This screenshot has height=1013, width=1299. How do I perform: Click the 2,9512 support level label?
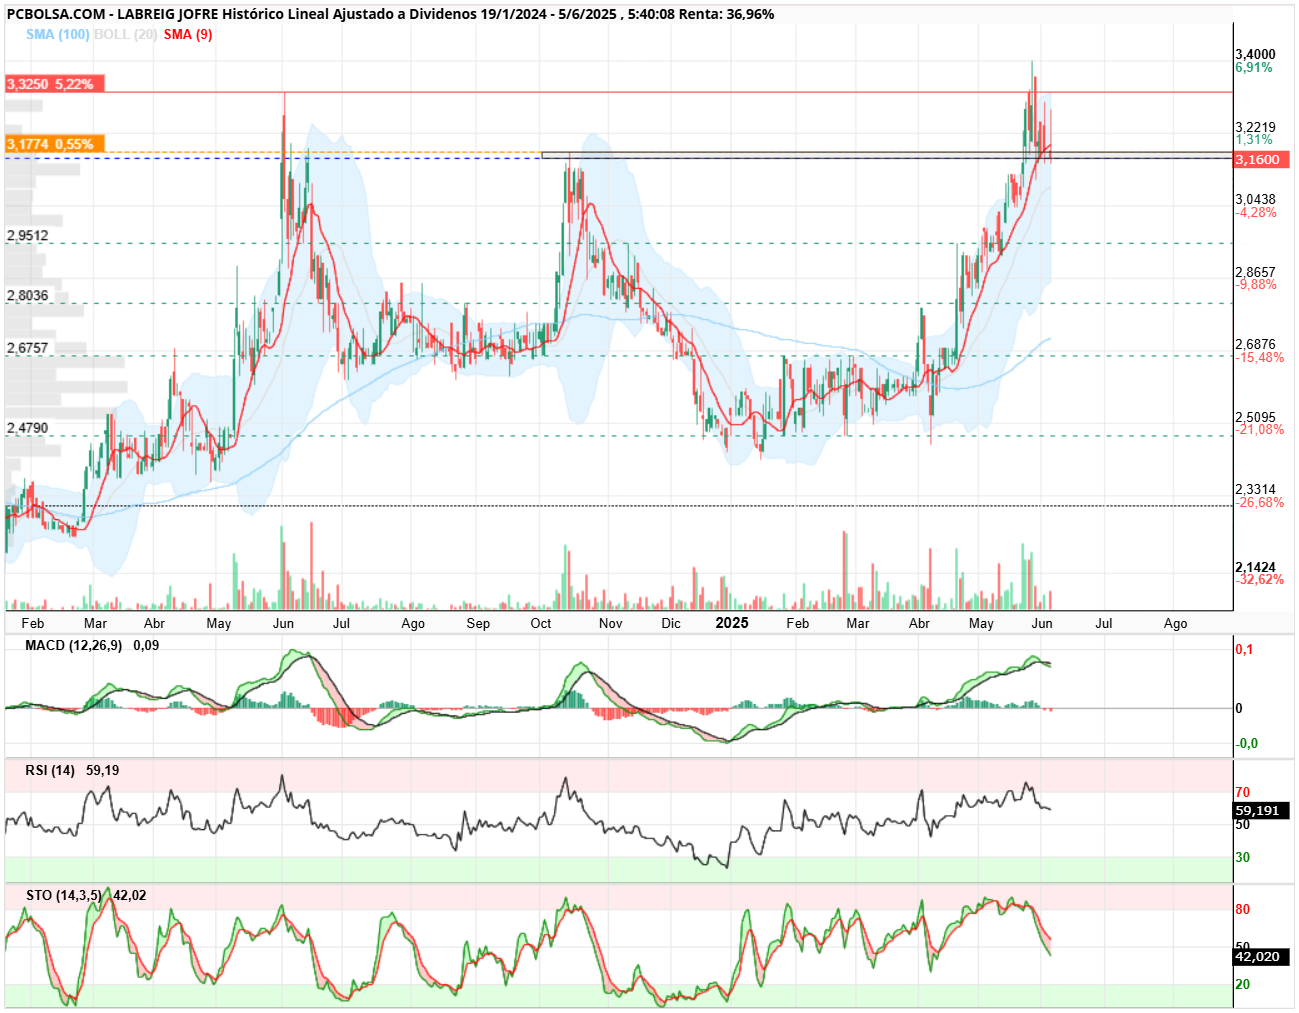[x=28, y=236]
